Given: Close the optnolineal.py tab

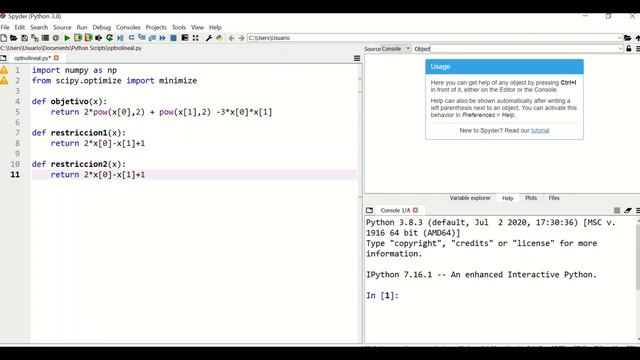Looking at the screenshot, I should (56, 58).
